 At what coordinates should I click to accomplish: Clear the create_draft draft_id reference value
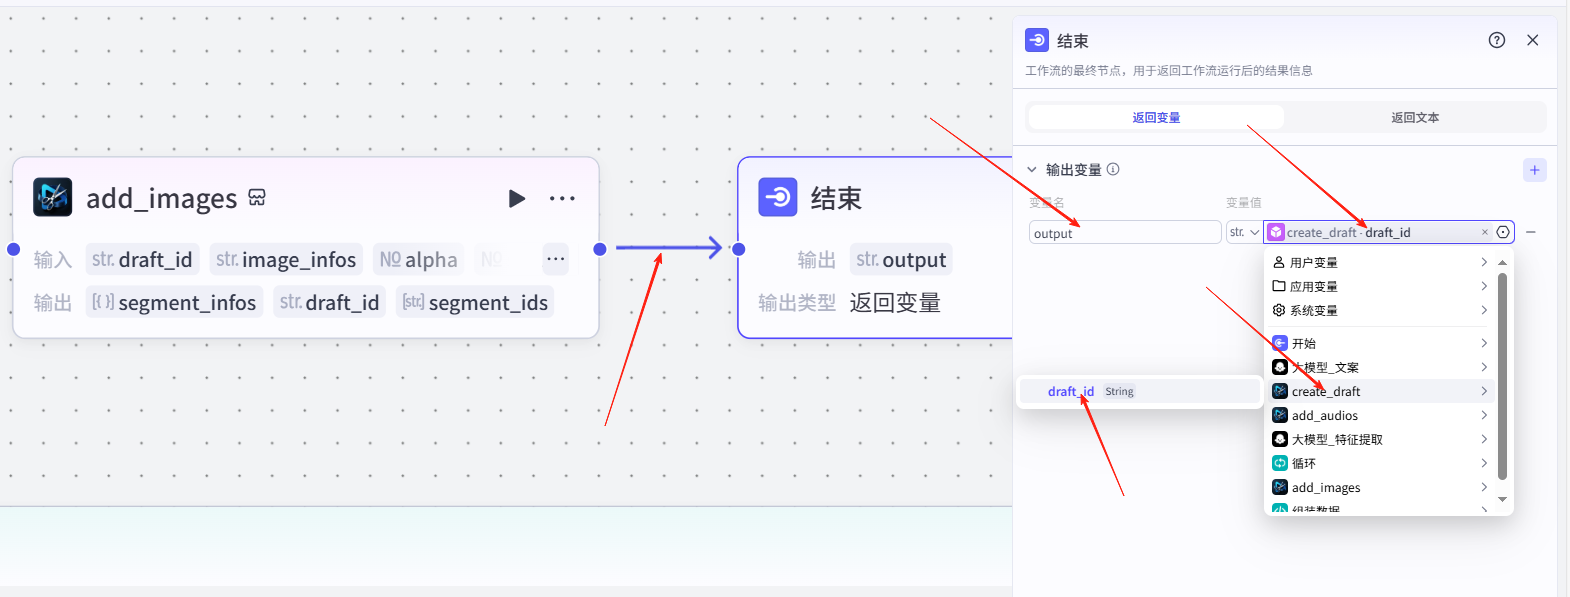click(1484, 232)
